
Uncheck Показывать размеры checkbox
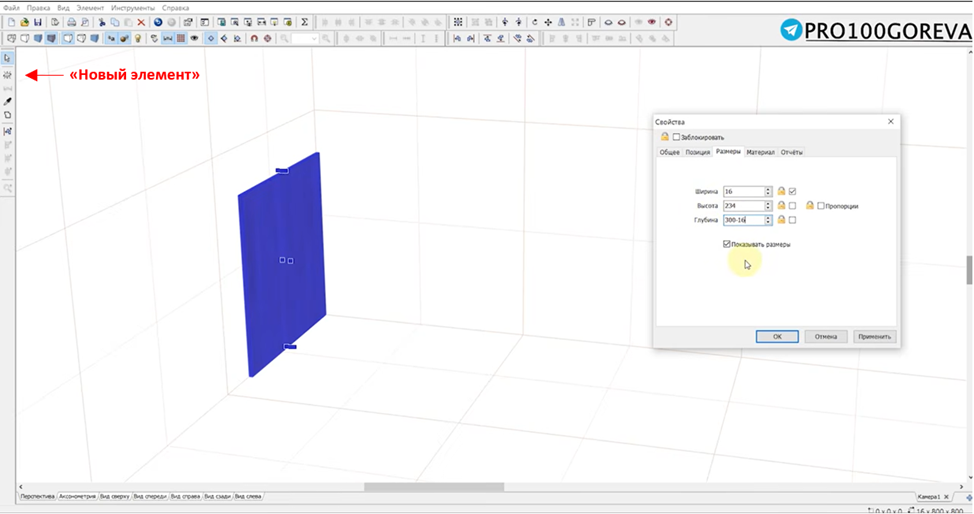(x=727, y=244)
